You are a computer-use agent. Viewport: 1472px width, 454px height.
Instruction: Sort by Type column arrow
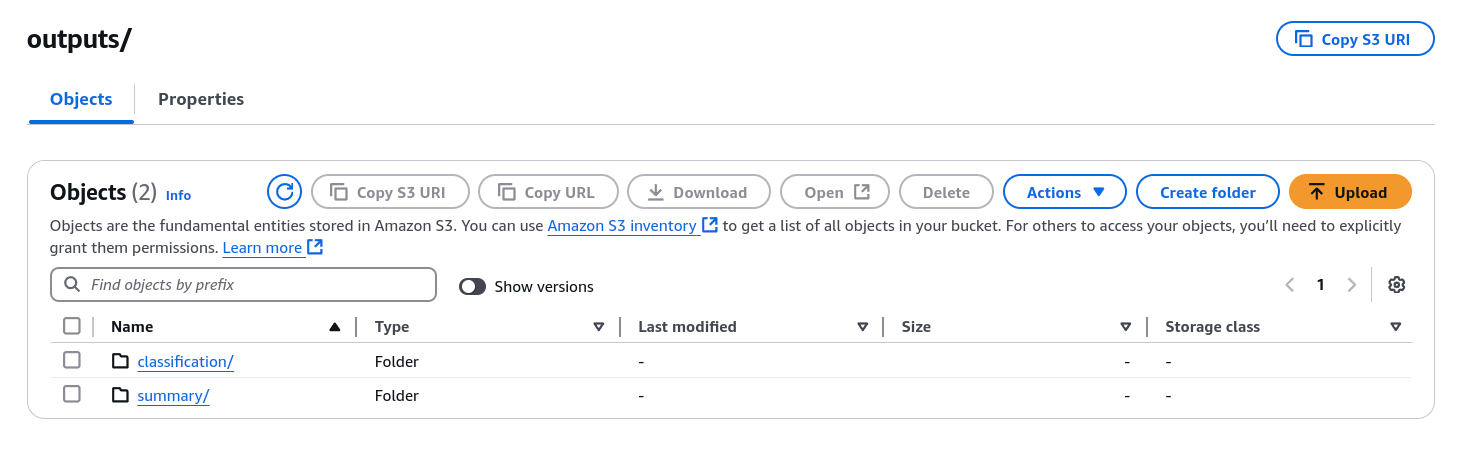click(599, 327)
